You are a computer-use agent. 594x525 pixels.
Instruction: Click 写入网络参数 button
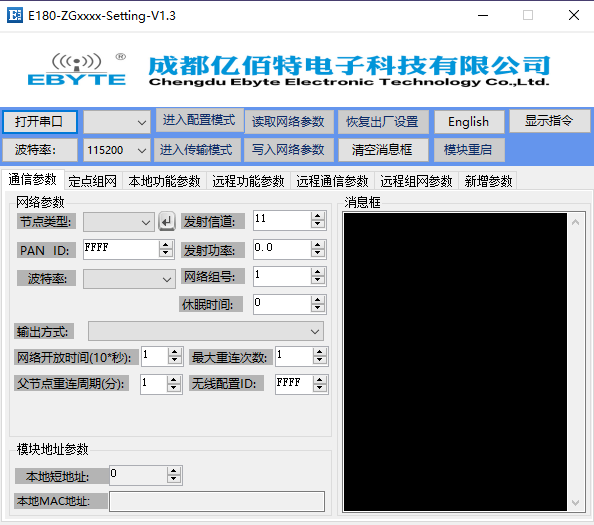pyautogui.click(x=288, y=150)
